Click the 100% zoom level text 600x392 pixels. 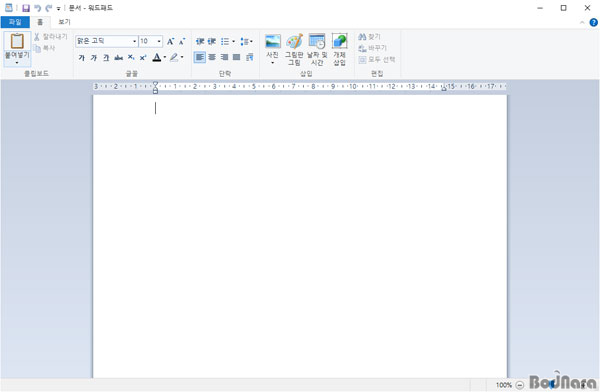(504, 385)
